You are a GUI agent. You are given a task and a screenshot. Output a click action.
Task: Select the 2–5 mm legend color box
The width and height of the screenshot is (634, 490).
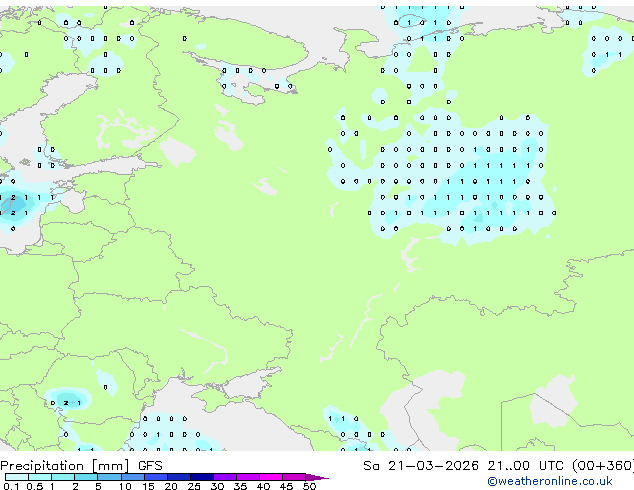pyautogui.click(x=86, y=477)
